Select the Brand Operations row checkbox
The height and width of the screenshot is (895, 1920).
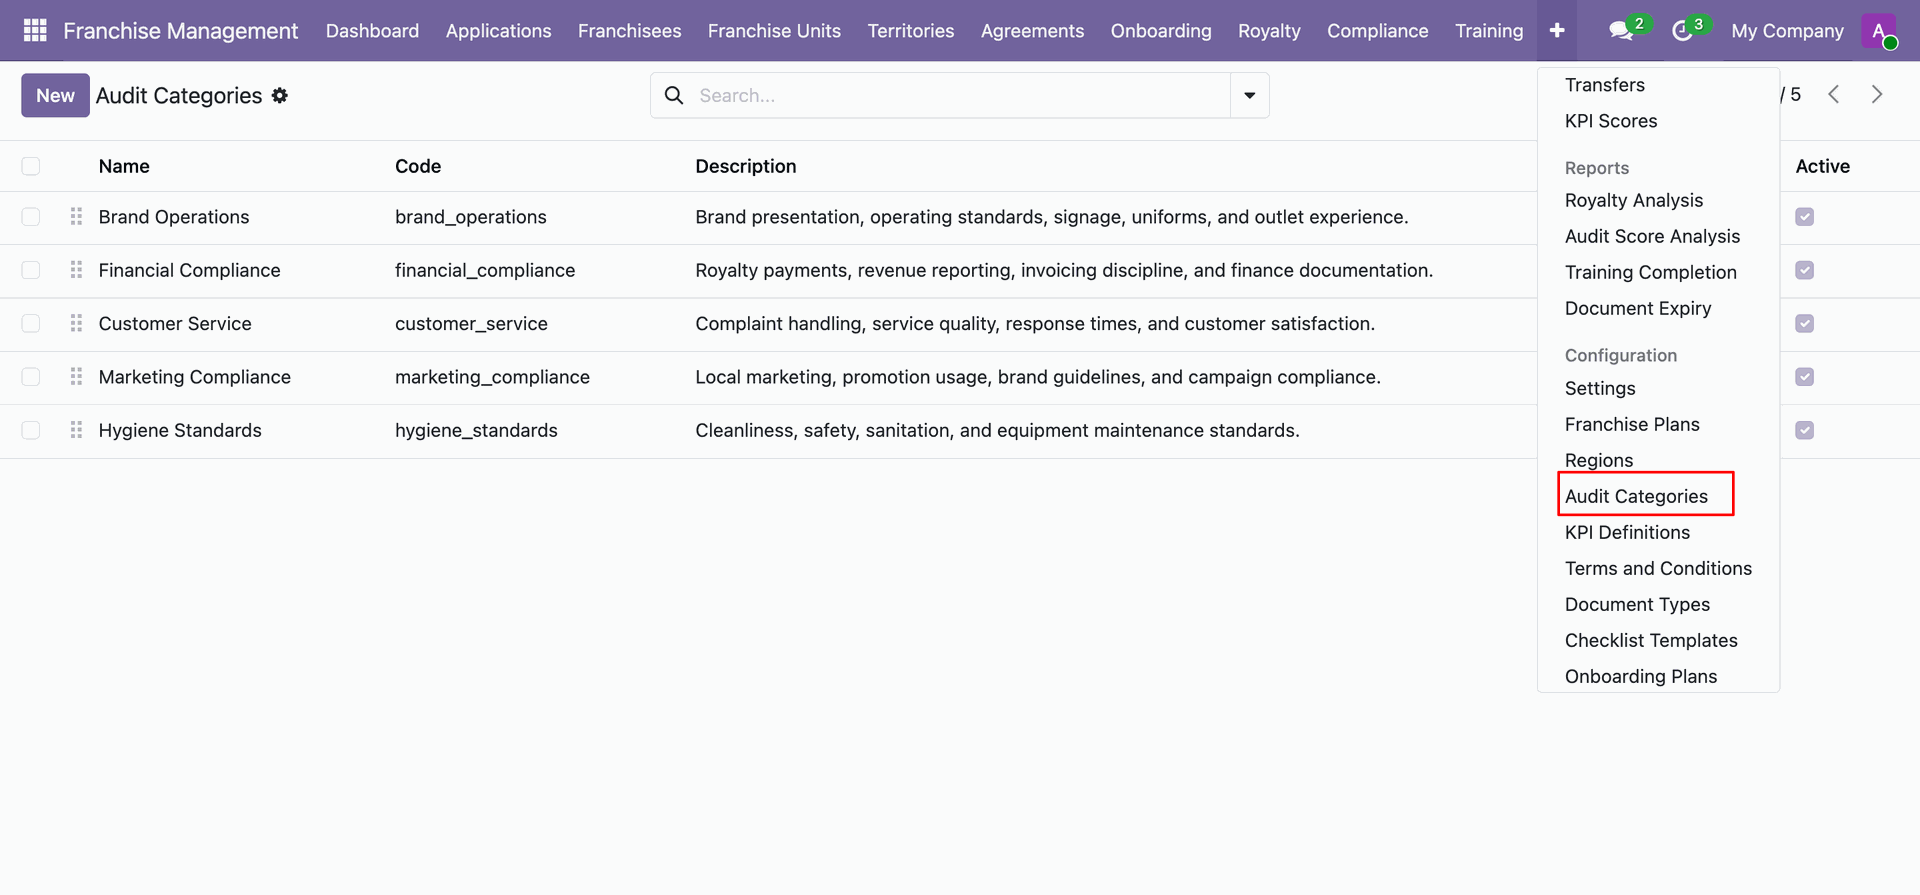click(x=31, y=217)
